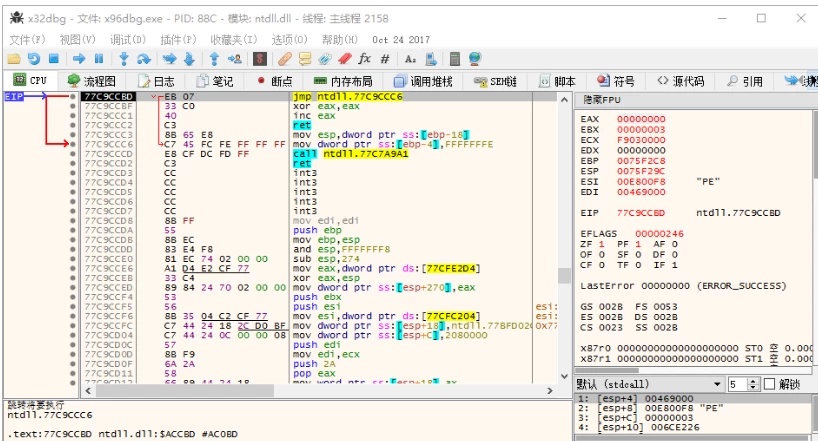Open the 默认 (stdcall) calling convention dropdown
The width and height of the screenshot is (818, 441).
(649, 384)
